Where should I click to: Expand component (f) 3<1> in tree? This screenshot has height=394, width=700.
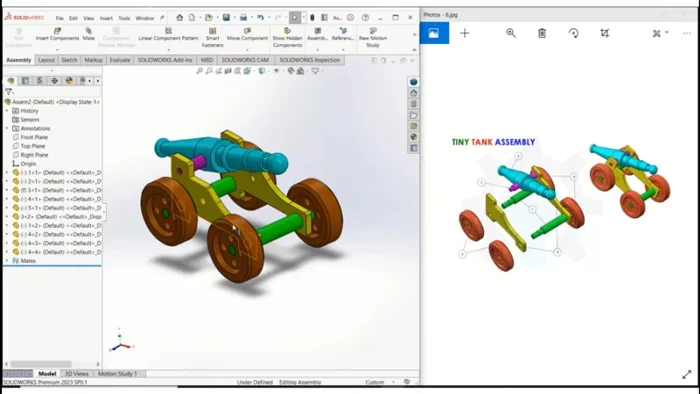[x=7, y=190]
